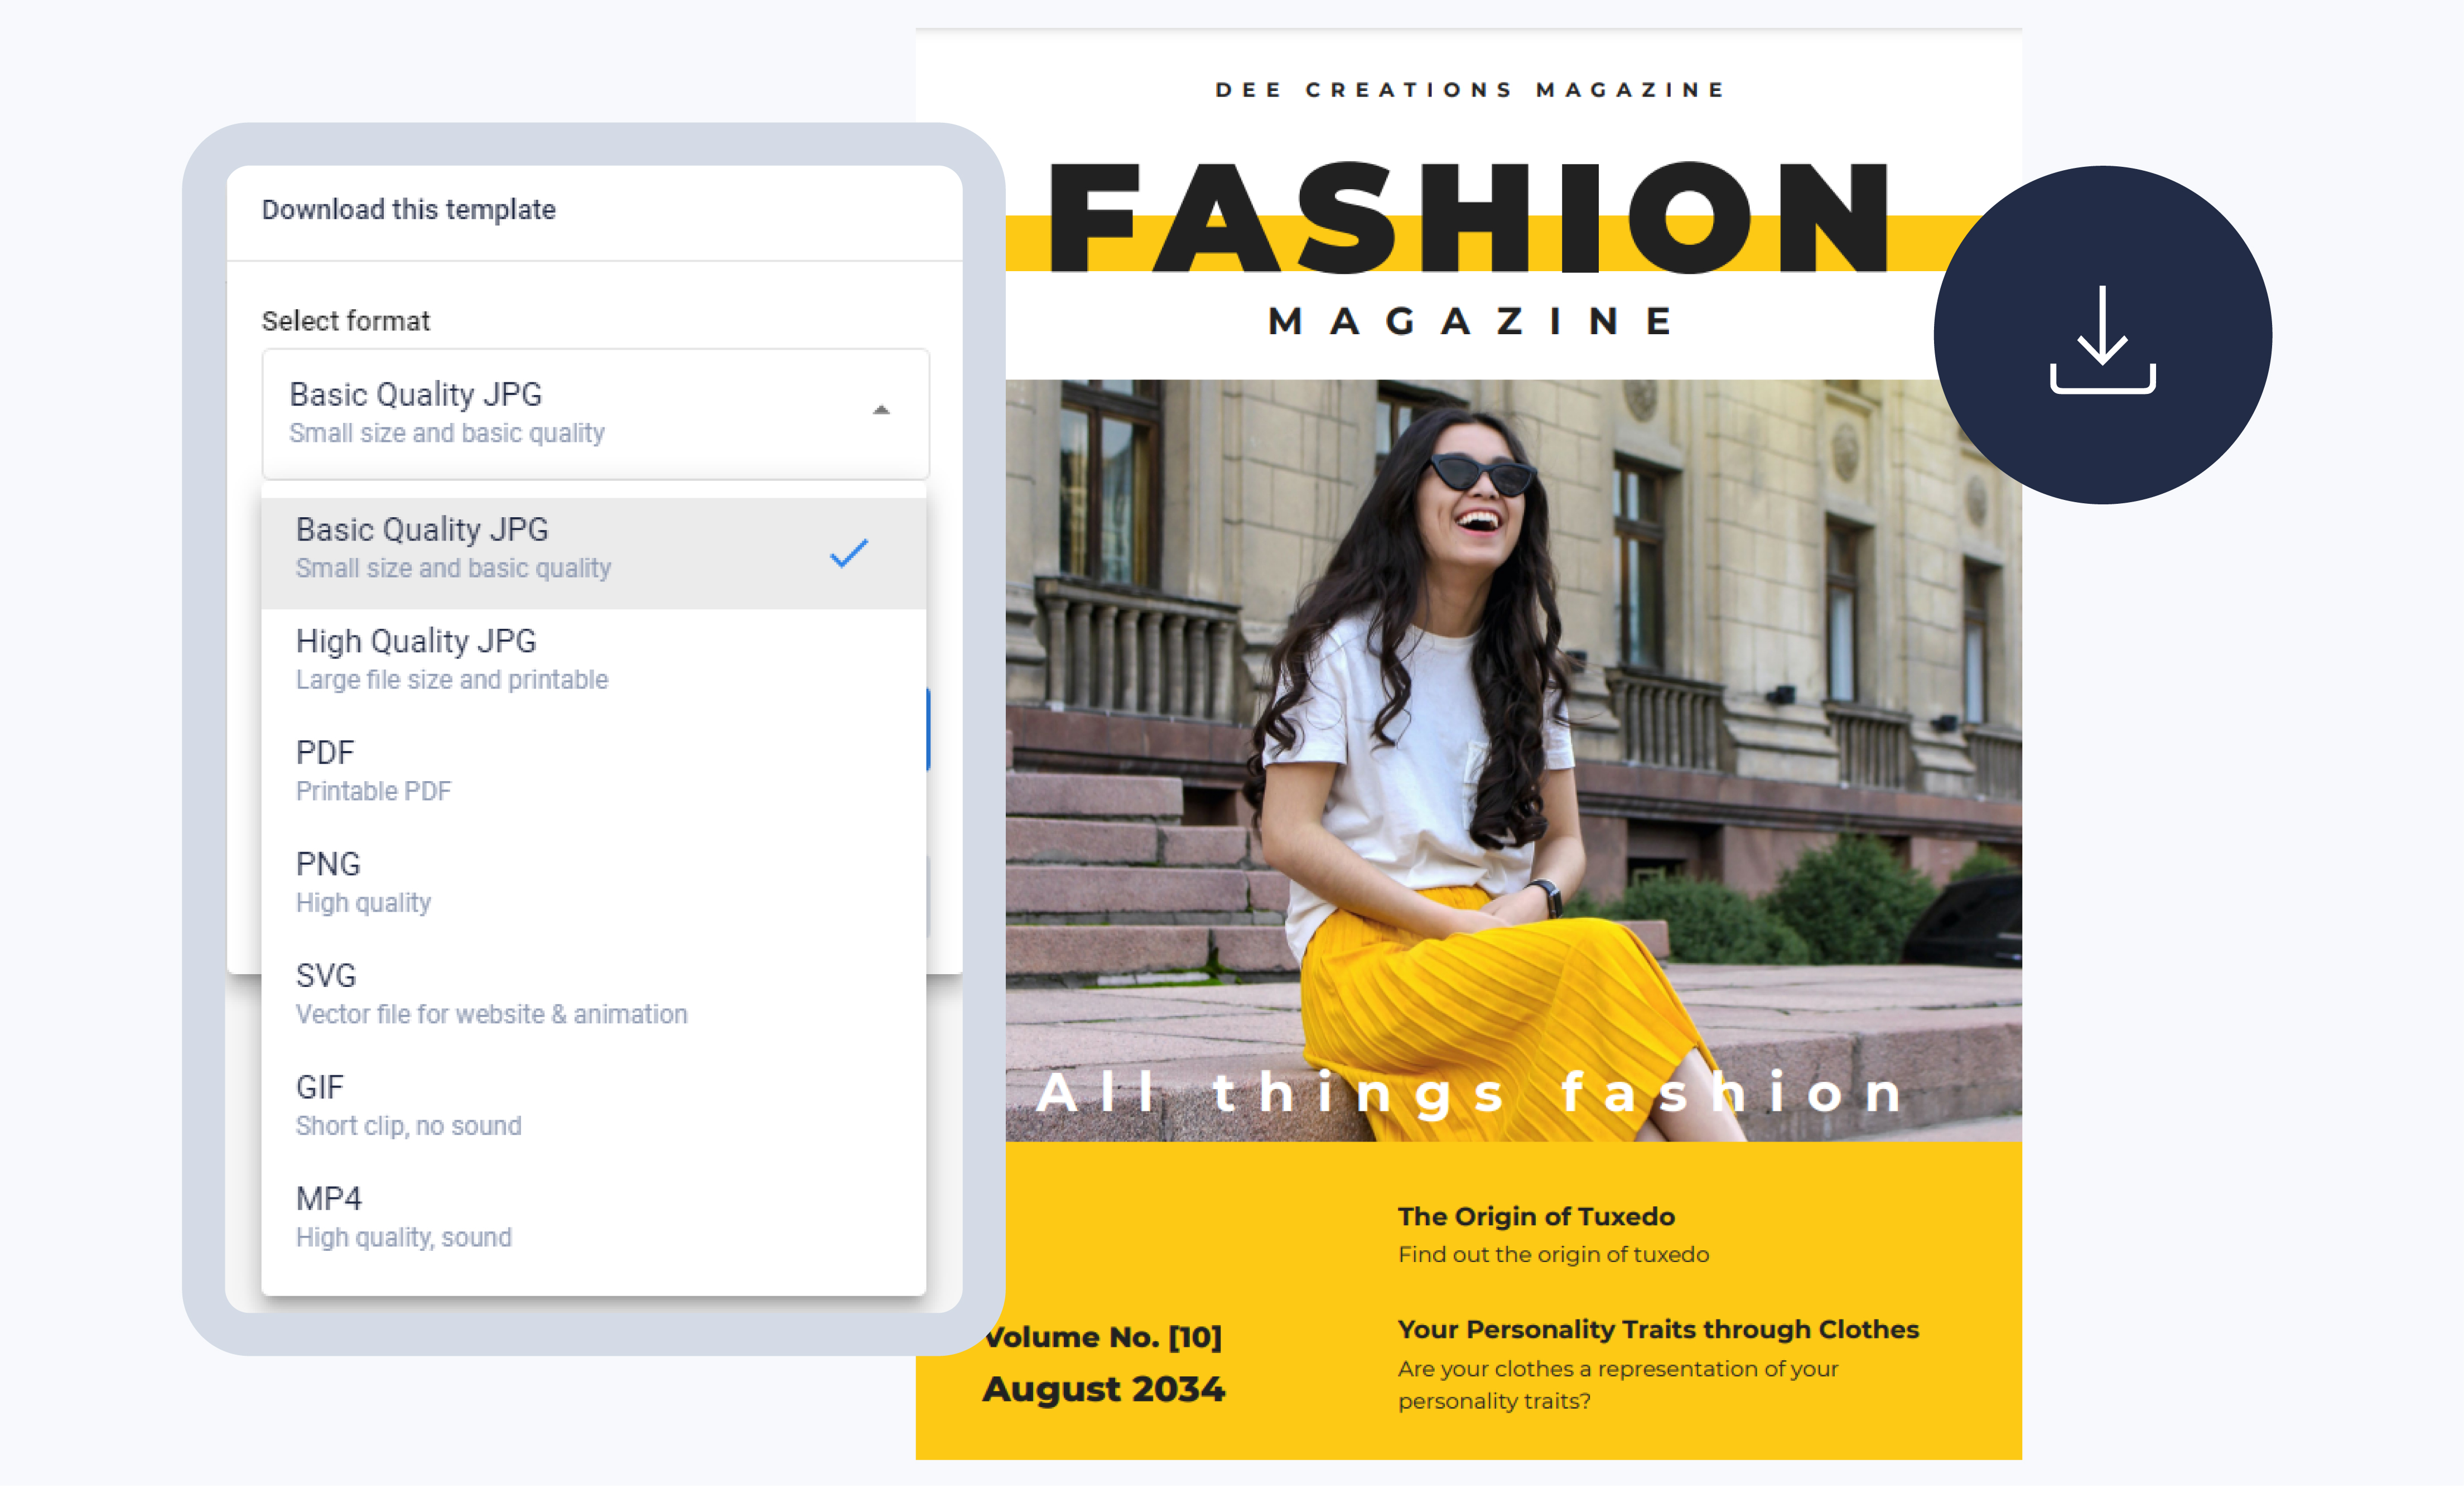Click 'Volume No. [10]' text
This screenshot has width=2464, height=1488.
1103,1337
